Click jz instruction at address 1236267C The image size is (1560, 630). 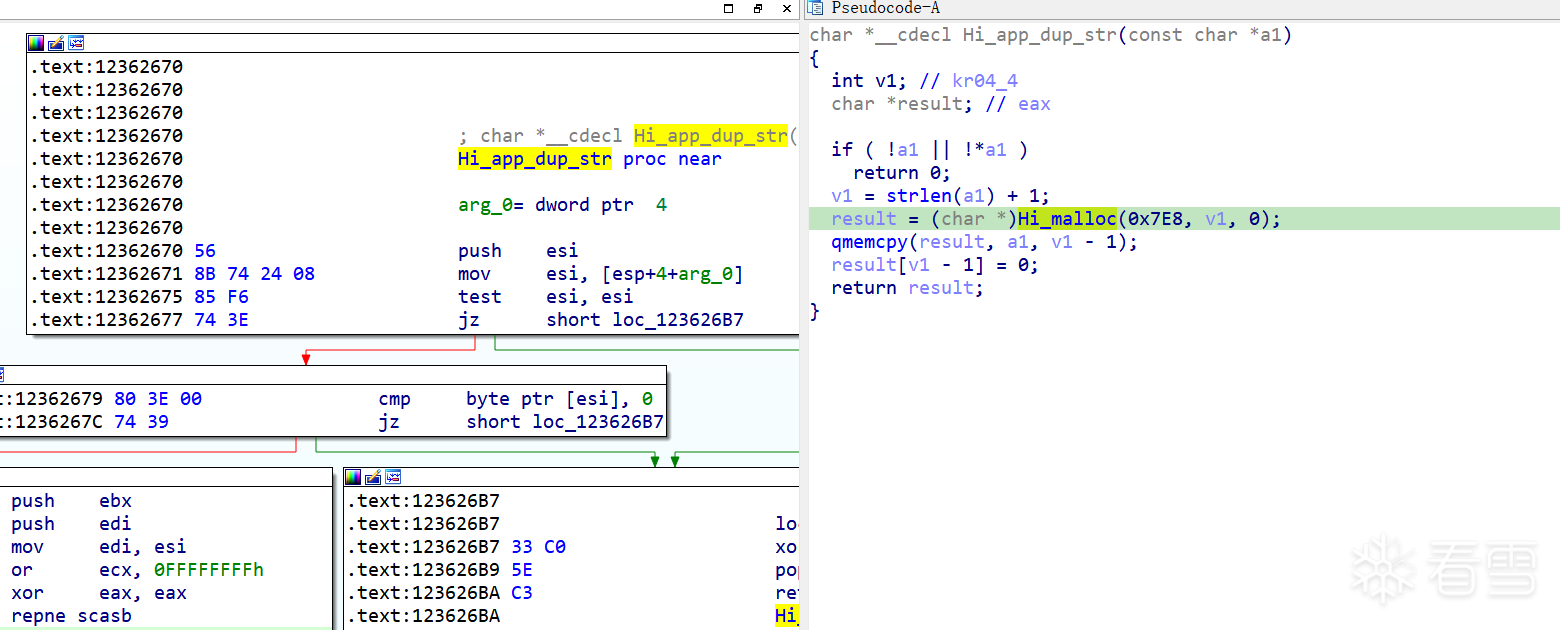click(521, 422)
